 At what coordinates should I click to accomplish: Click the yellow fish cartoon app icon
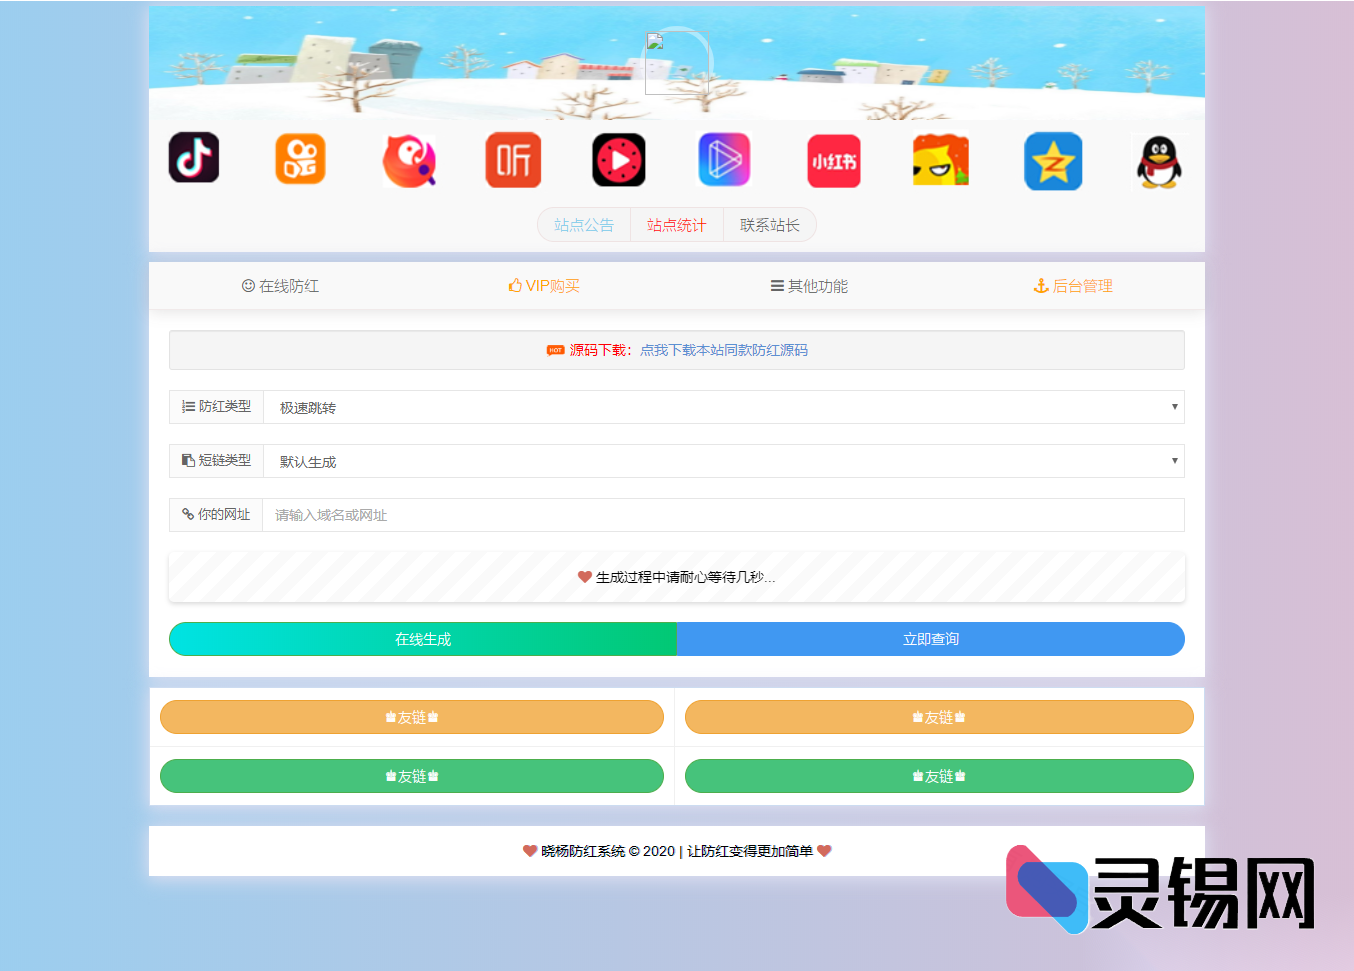click(x=939, y=159)
